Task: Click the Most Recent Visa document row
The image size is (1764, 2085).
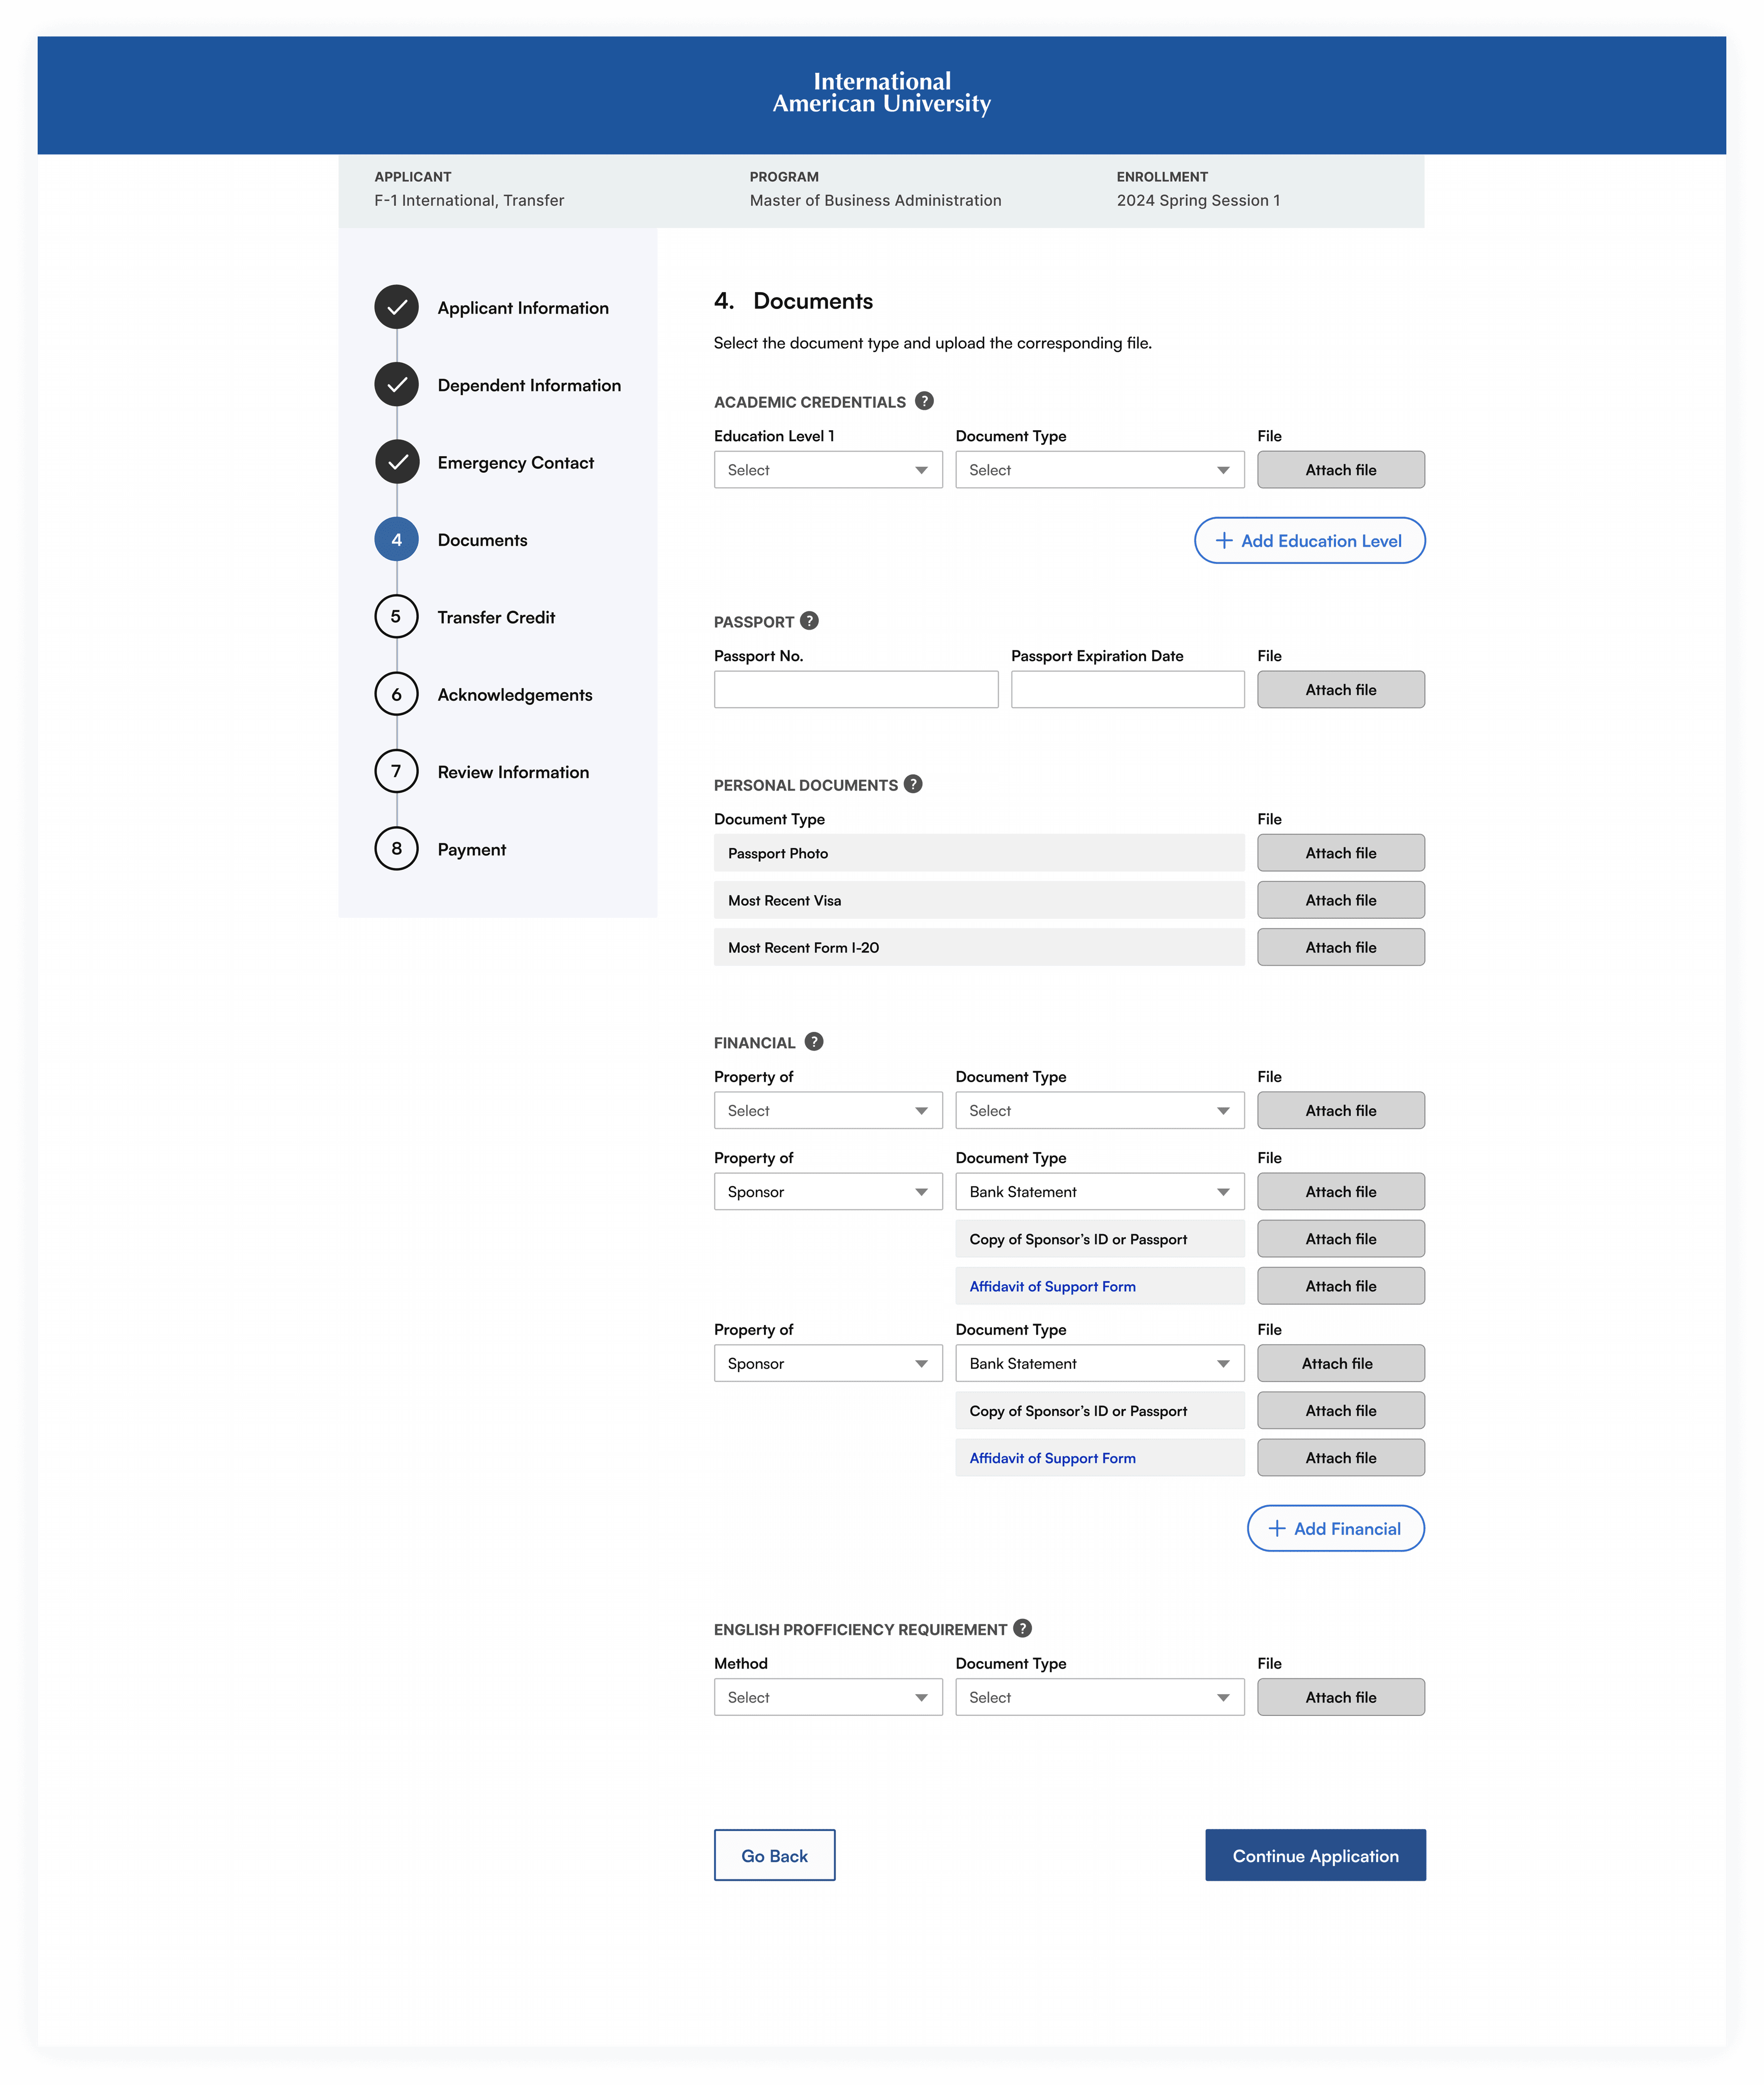Action: (x=979, y=900)
